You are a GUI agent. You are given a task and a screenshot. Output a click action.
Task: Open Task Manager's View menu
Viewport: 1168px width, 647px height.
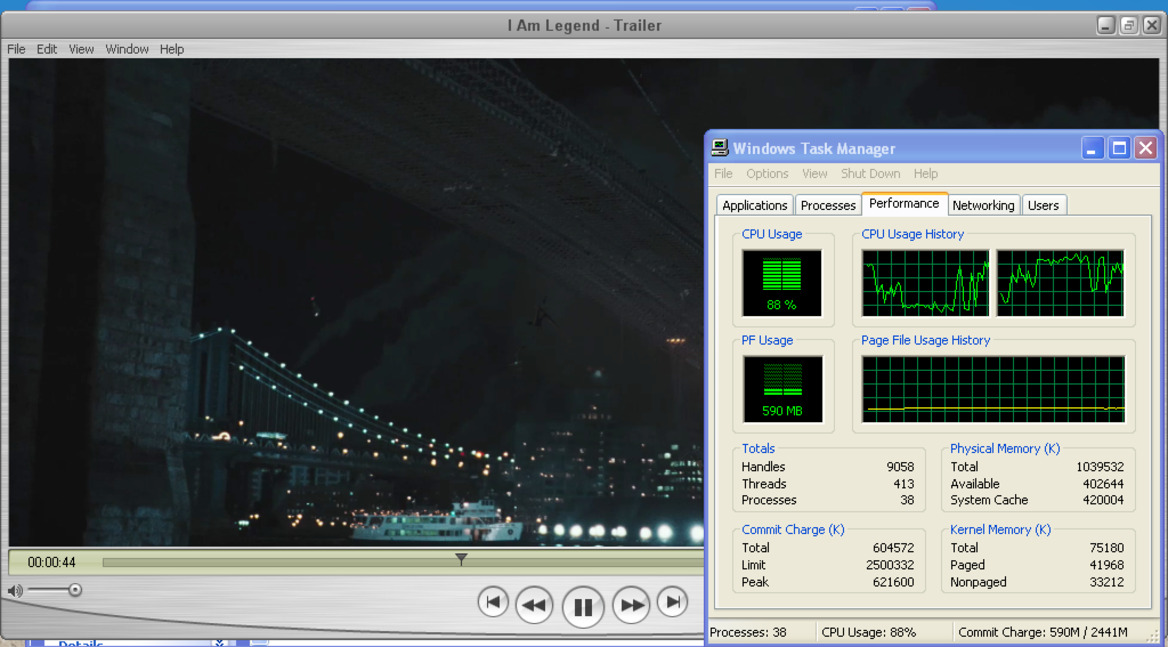[815, 173]
